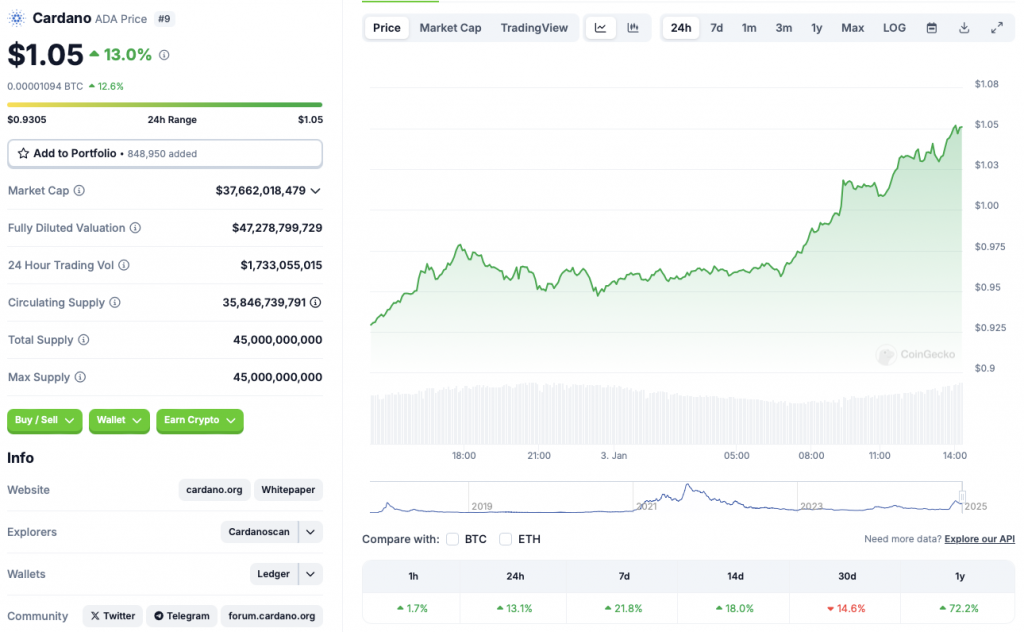Viewport: 1024px width, 632px height.
Task: Show 24 Hour Trading Vol info icon
Action: tap(124, 265)
